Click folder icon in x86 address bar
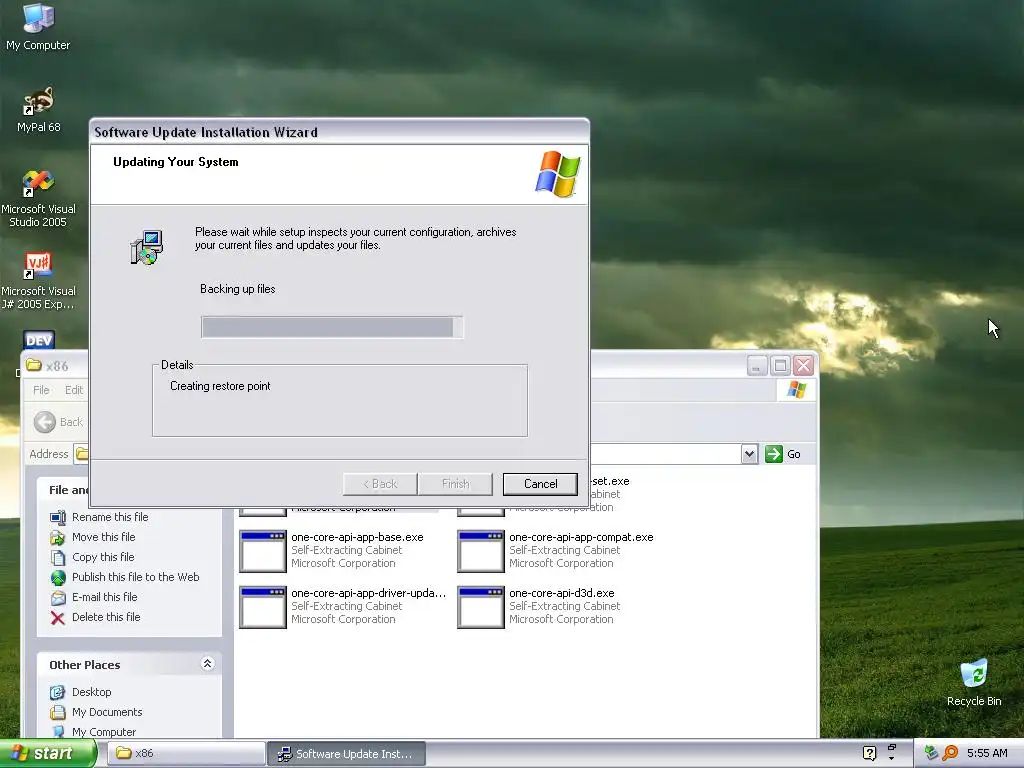Screen dimensions: 1024x768 (82, 453)
